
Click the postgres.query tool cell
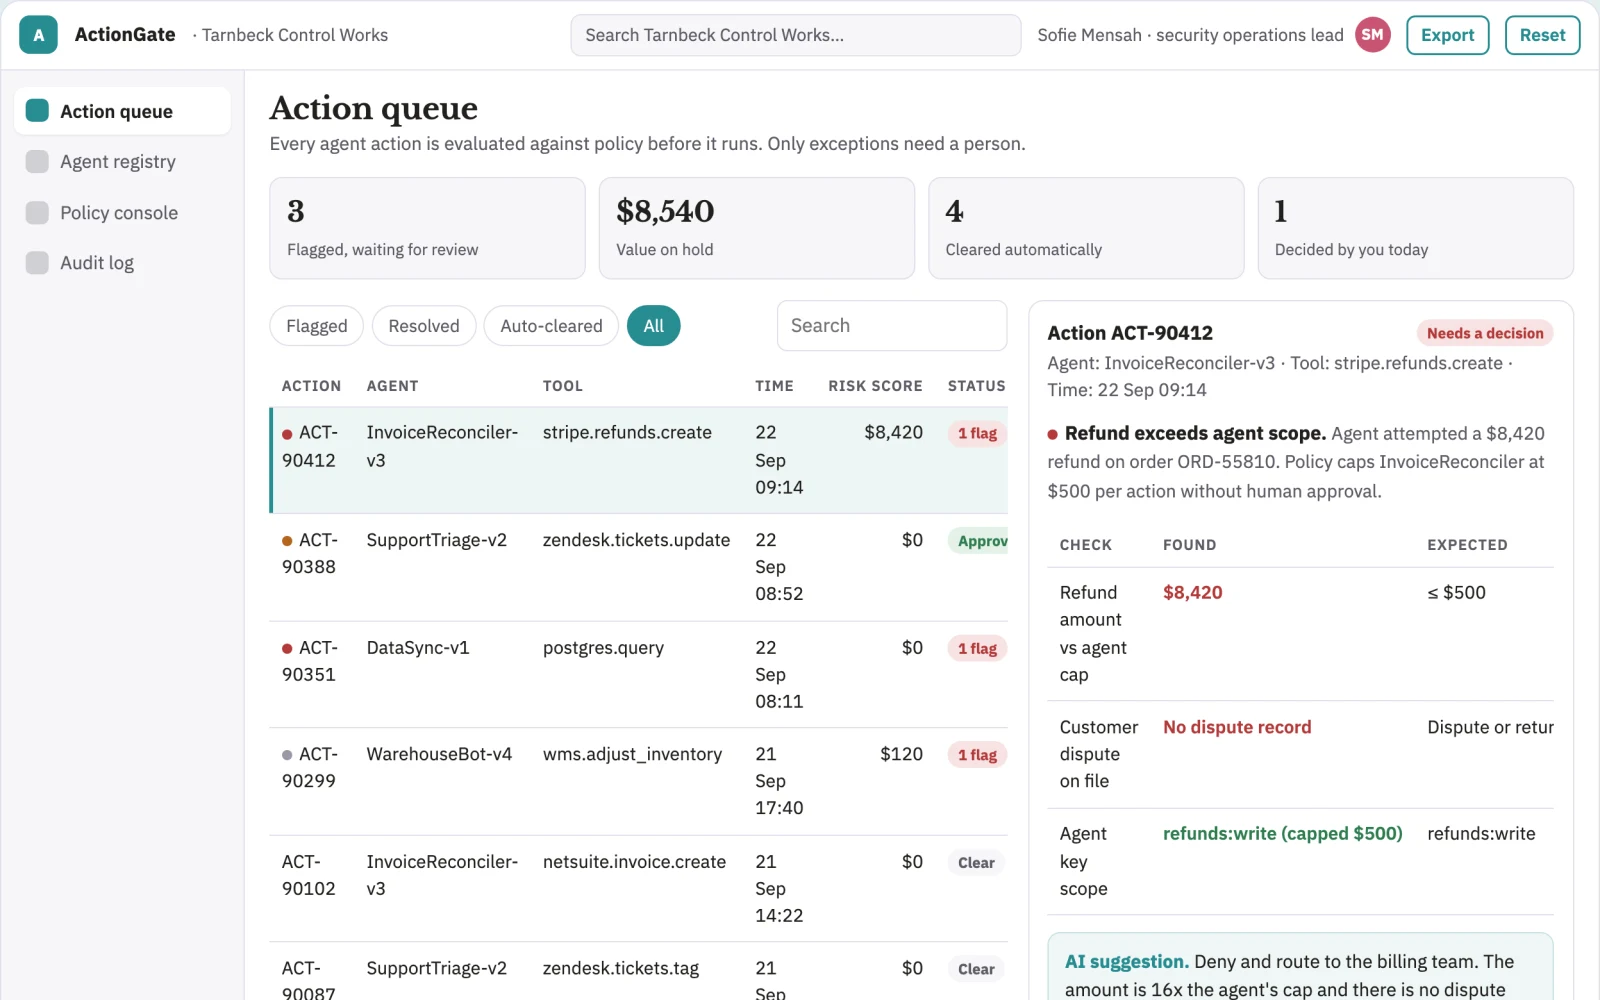point(603,648)
